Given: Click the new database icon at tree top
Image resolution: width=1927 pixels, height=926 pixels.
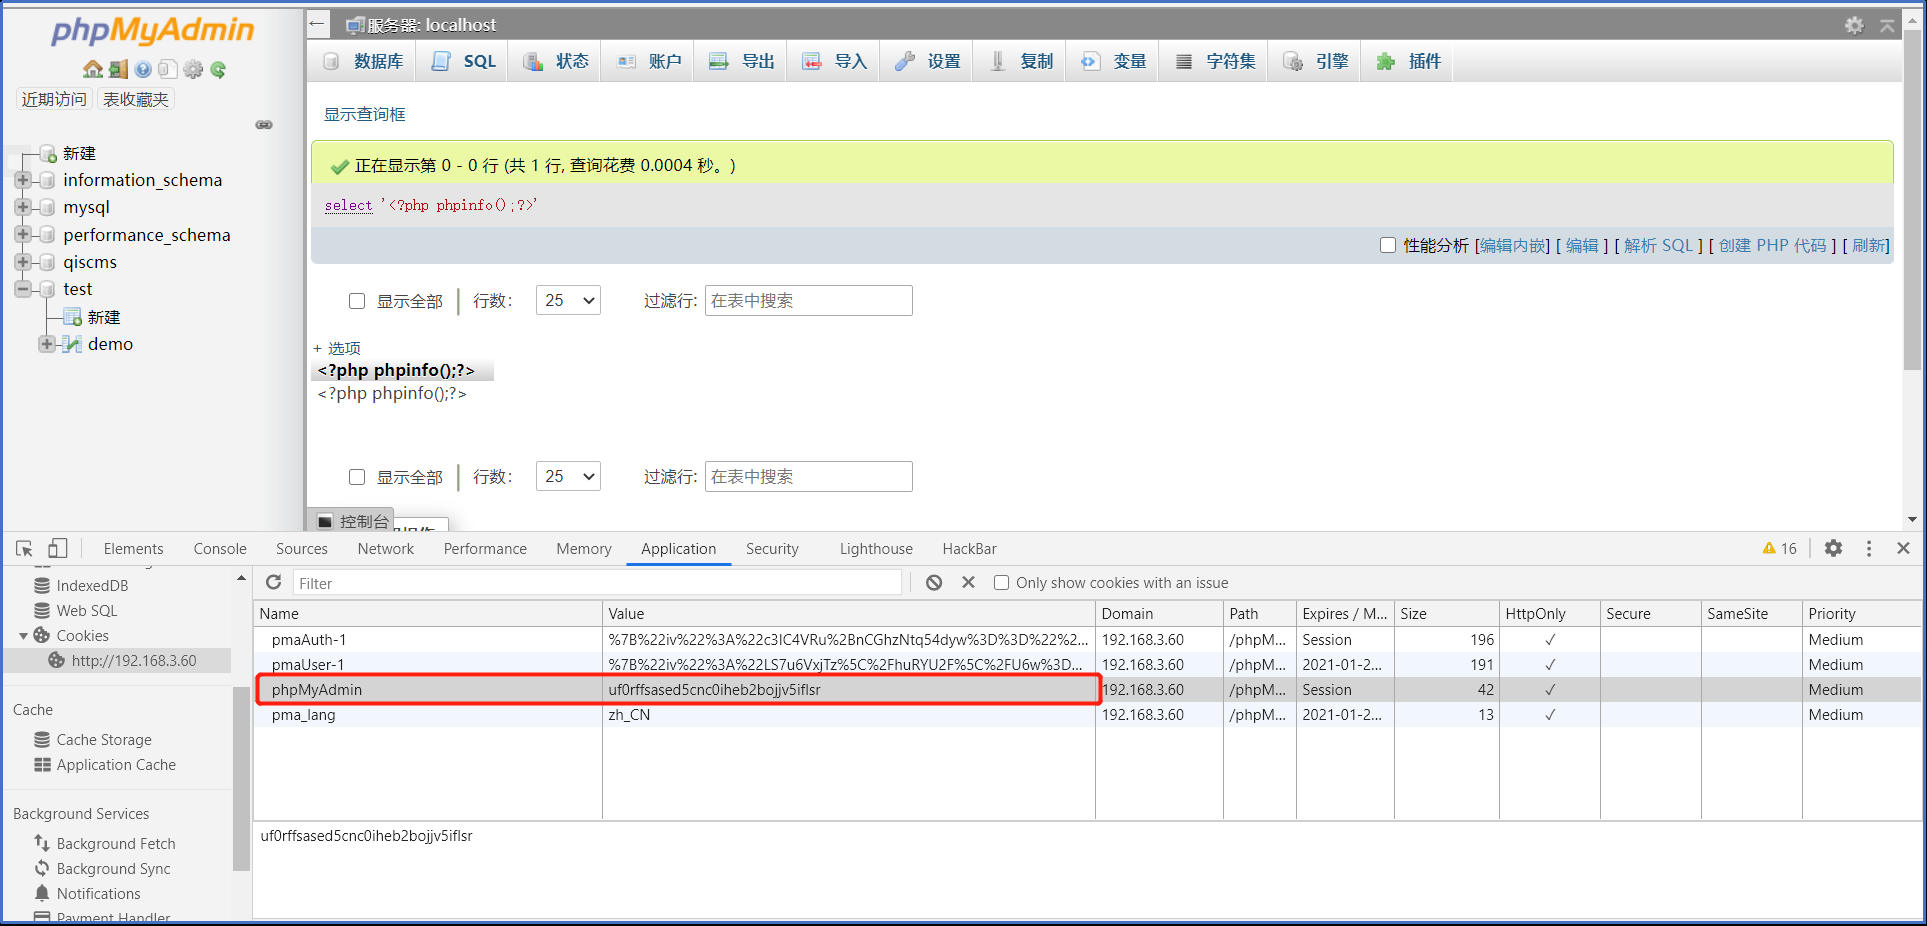Looking at the screenshot, I should click(47, 153).
